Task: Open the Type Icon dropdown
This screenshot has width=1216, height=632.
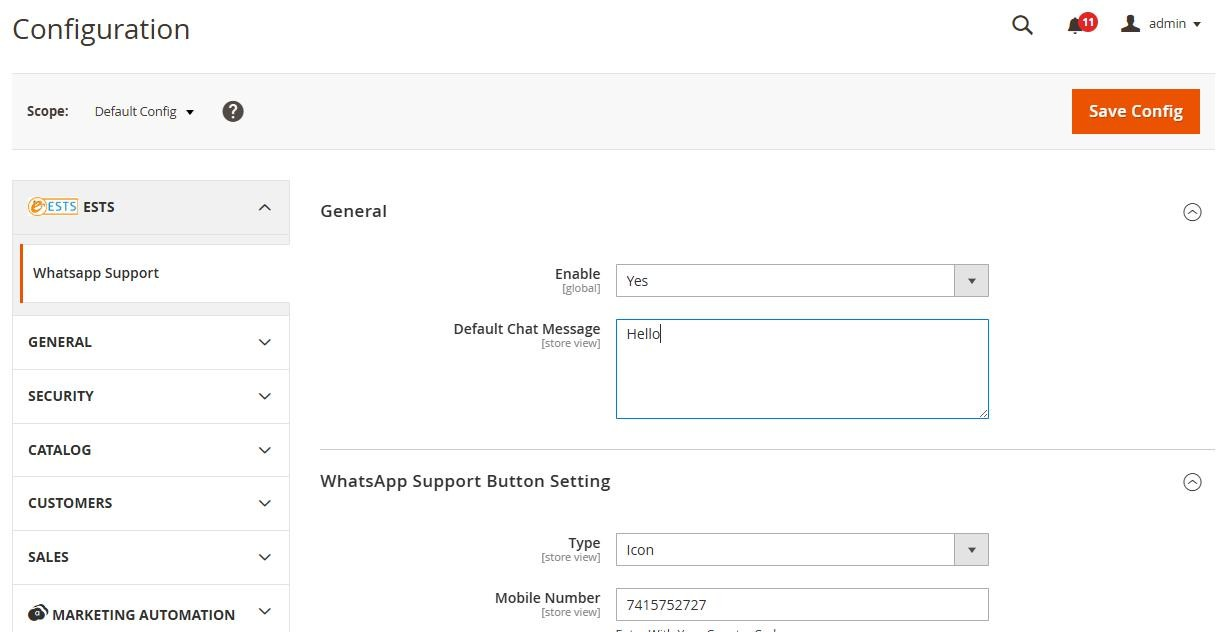Action: coord(802,550)
